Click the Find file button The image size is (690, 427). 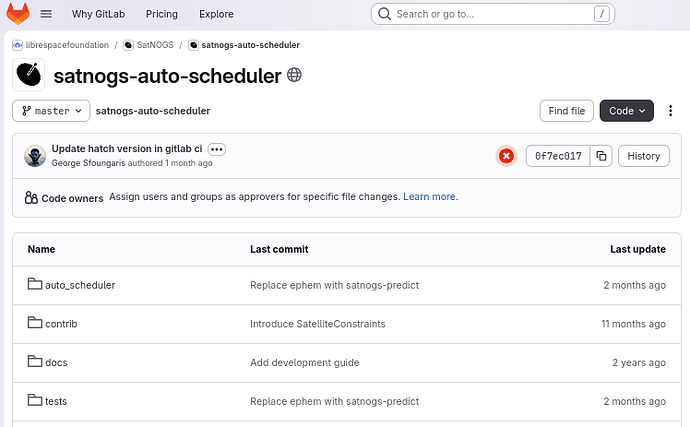[x=566, y=110]
